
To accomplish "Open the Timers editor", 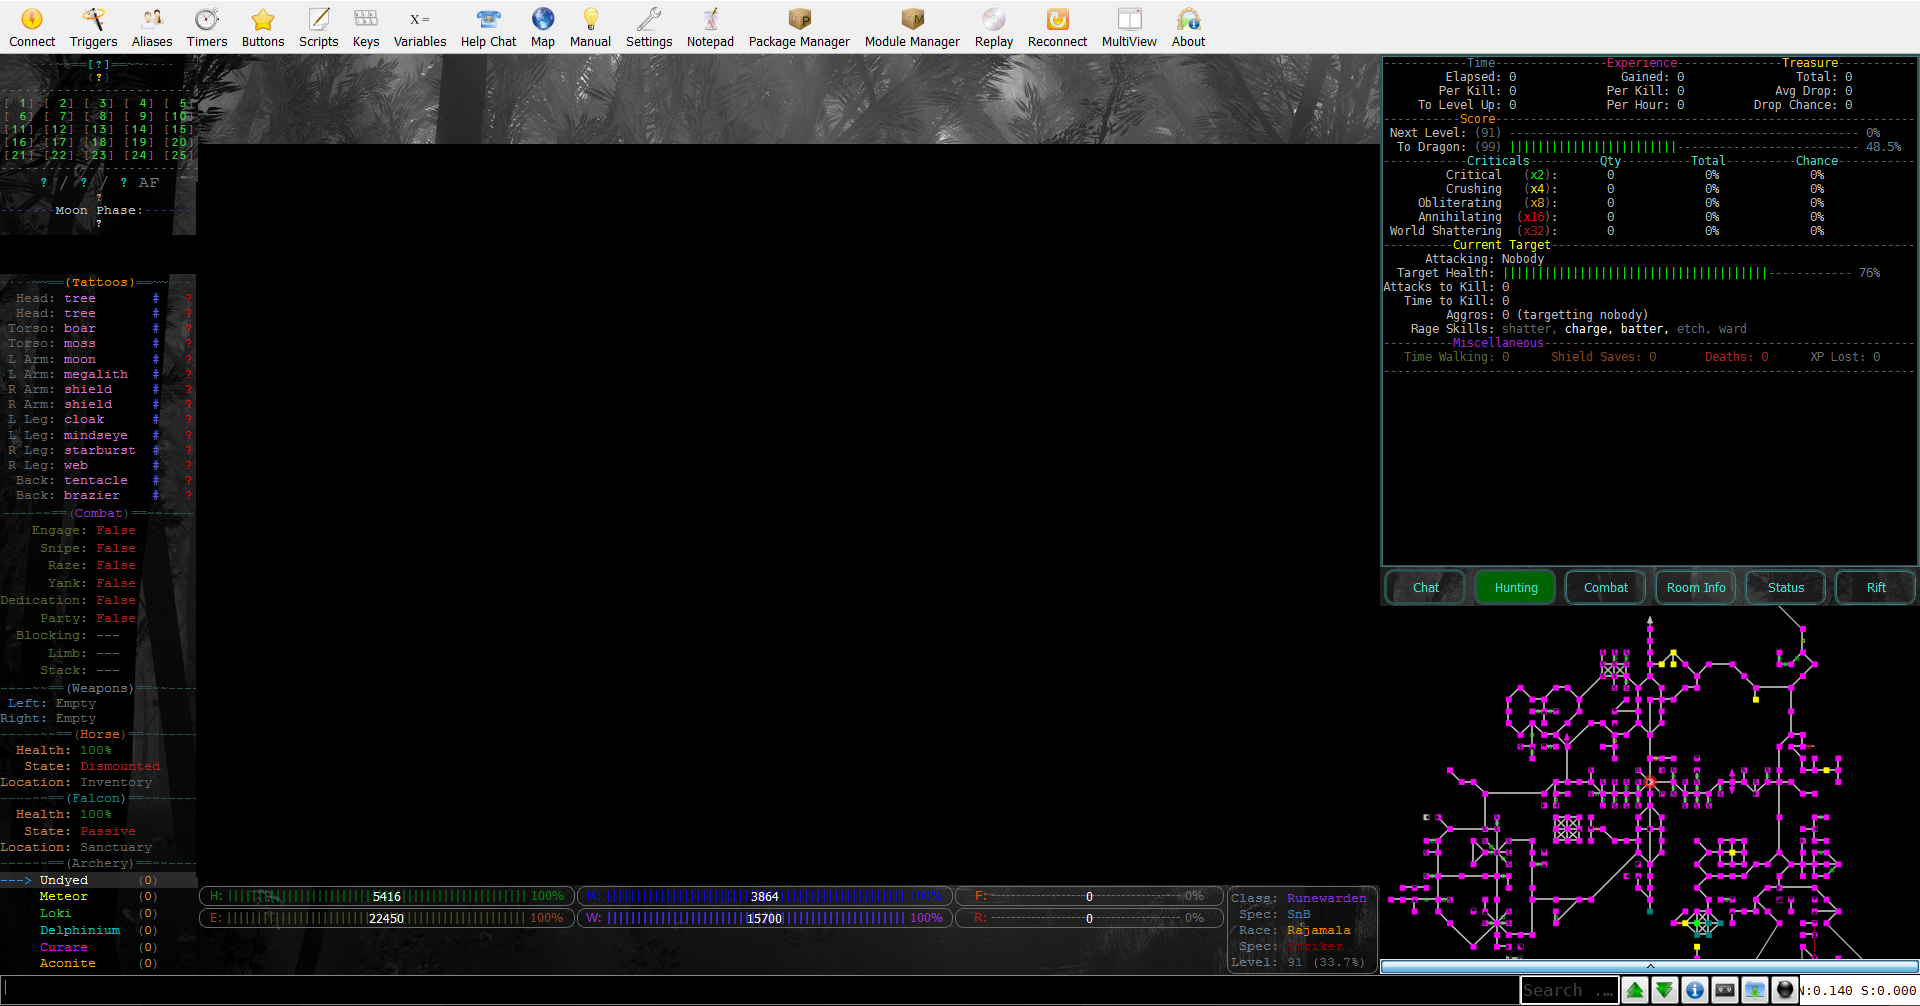I will click(x=207, y=28).
